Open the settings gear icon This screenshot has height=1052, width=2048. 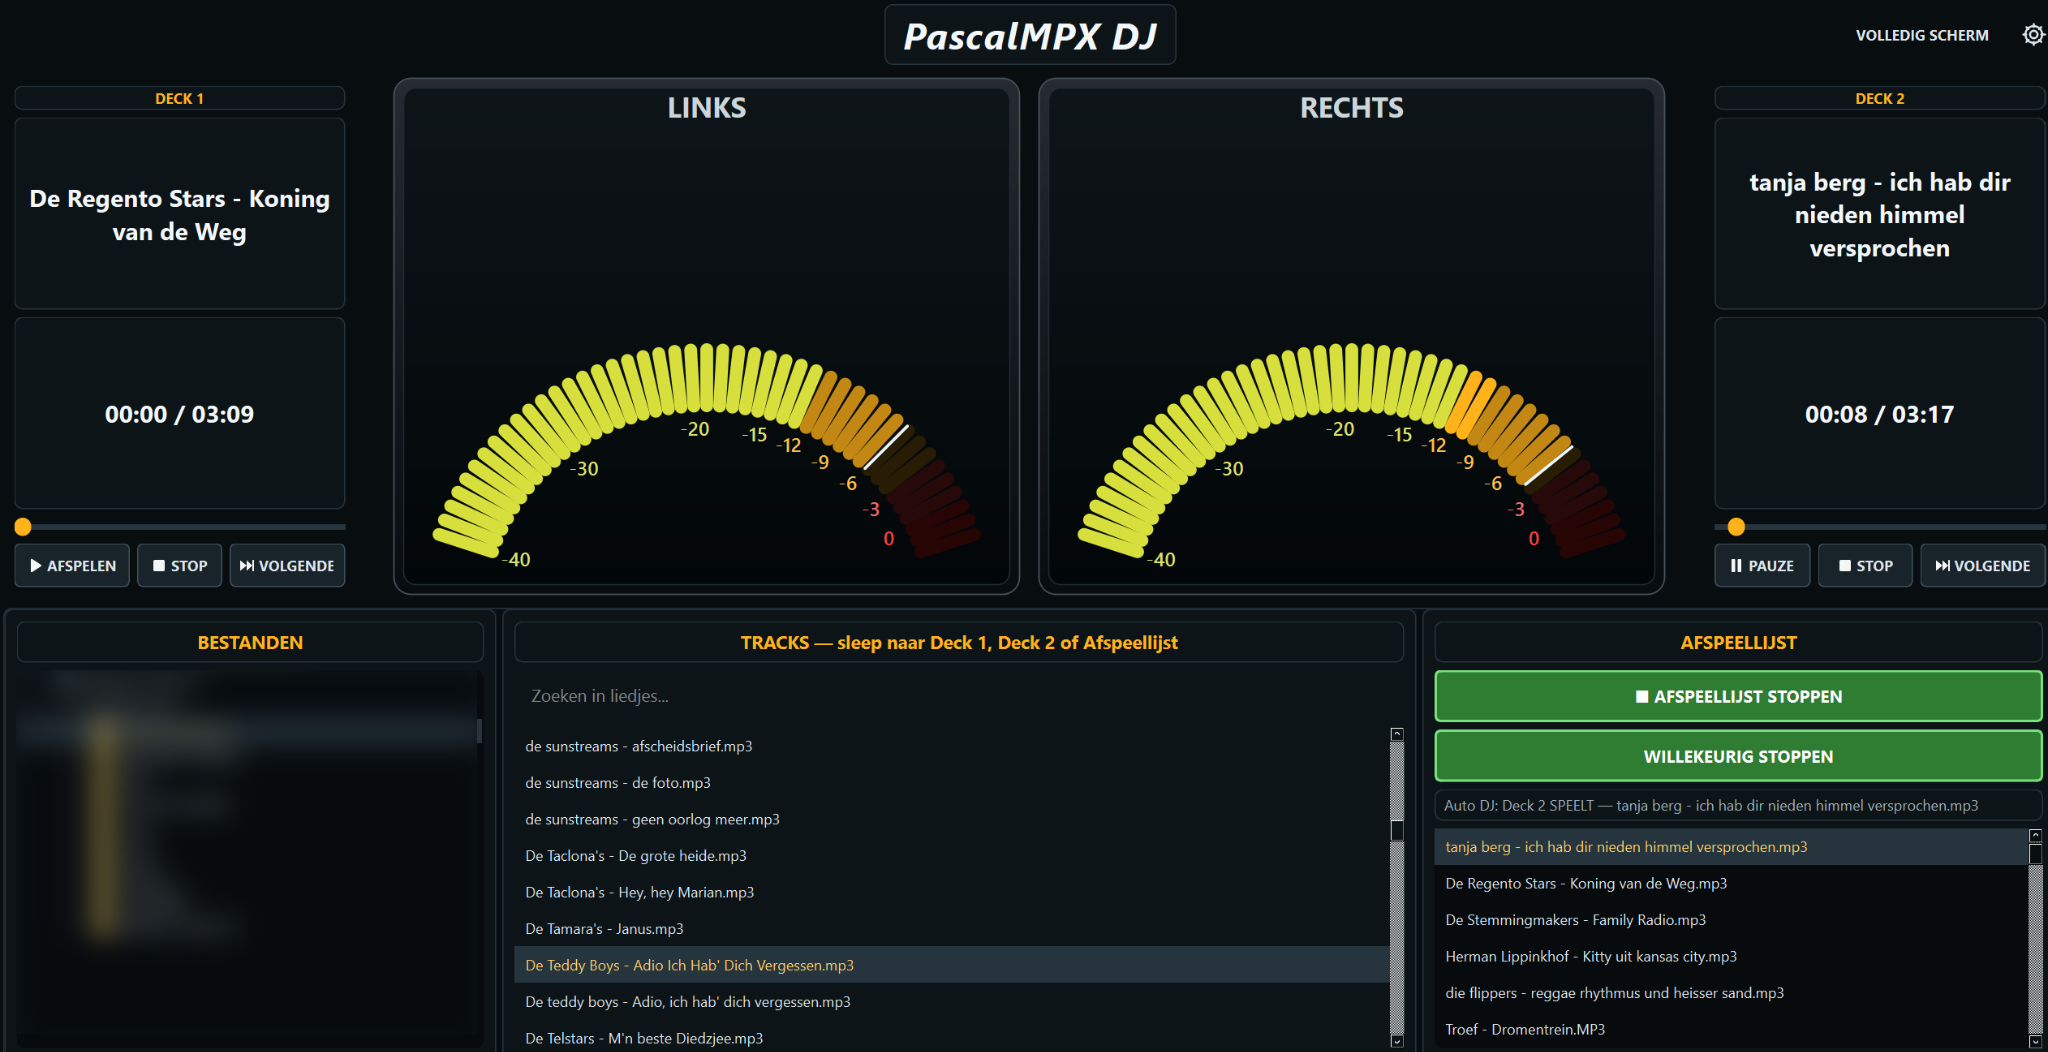coord(2033,35)
